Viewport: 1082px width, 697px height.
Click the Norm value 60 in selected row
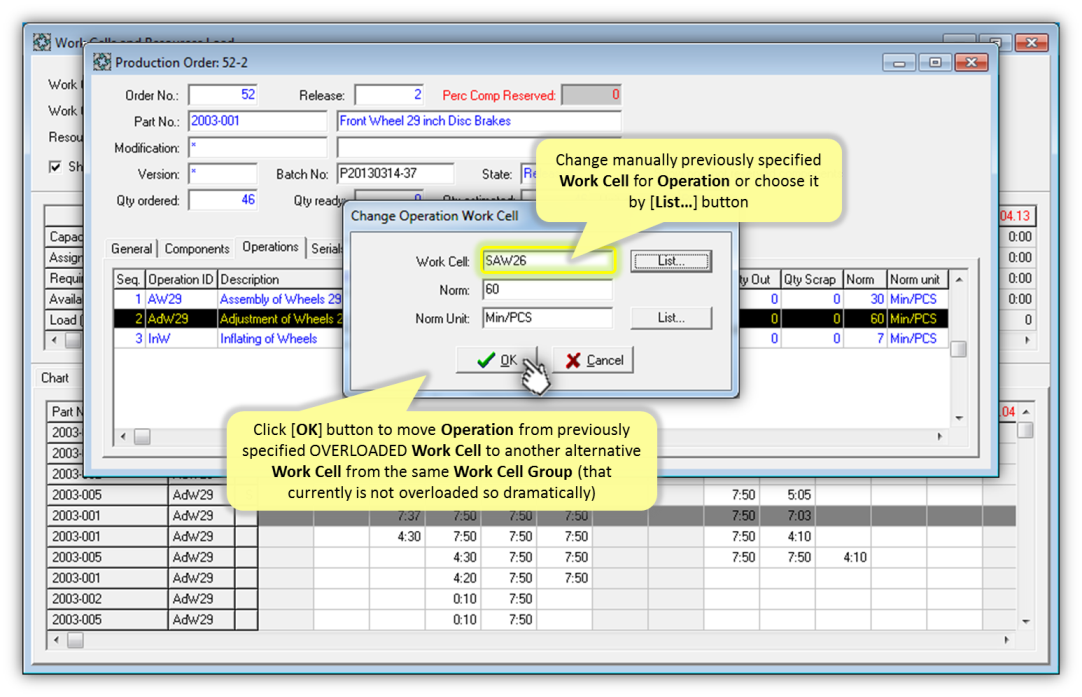tap(865, 319)
